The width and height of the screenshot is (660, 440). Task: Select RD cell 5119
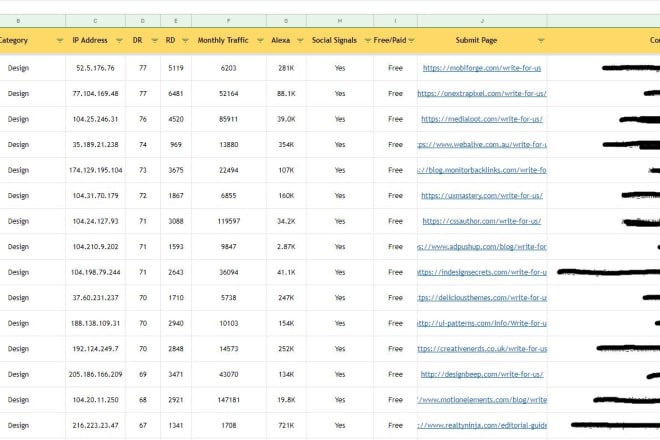click(x=176, y=68)
